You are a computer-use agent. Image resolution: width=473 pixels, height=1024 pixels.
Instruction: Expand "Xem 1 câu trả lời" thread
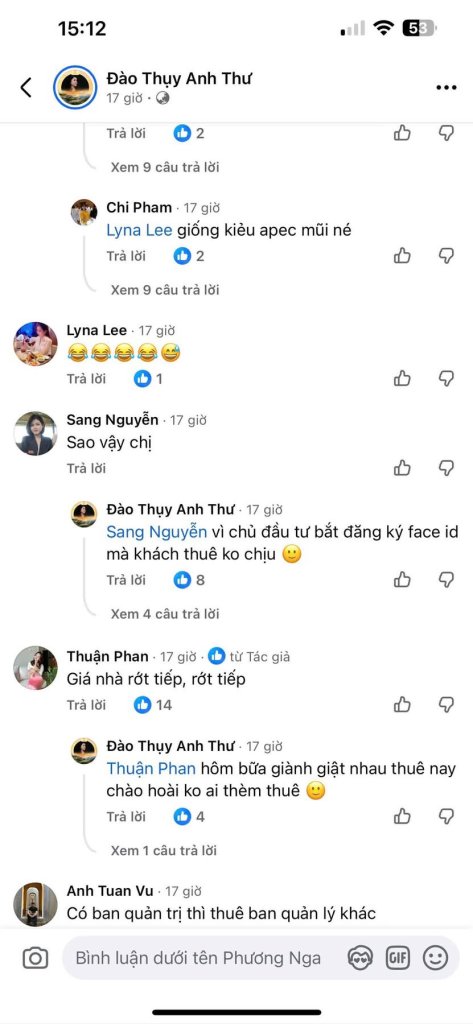tap(163, 850)
